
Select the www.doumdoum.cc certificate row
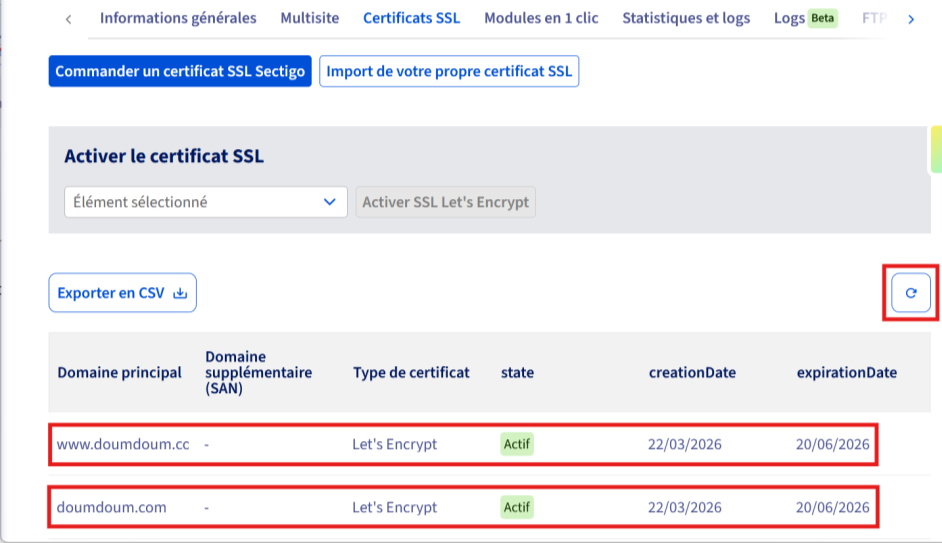[x=463, y=444]
